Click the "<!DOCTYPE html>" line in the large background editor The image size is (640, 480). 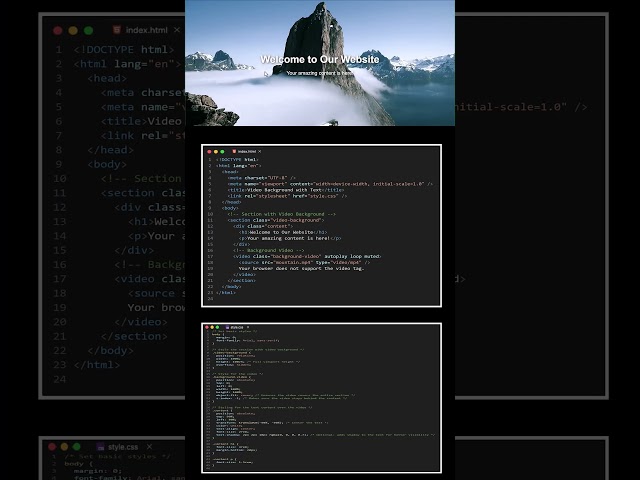point(124,50)
